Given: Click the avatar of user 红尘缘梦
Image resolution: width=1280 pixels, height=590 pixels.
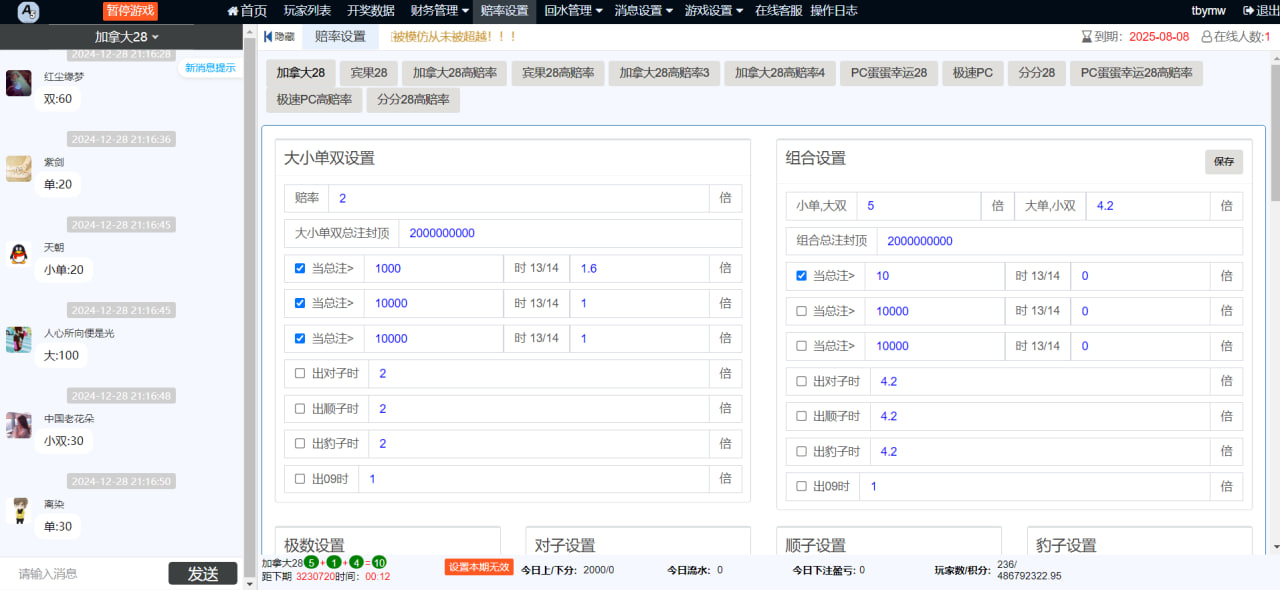Looking at the screenshot, I should click(x=18, y=83).
